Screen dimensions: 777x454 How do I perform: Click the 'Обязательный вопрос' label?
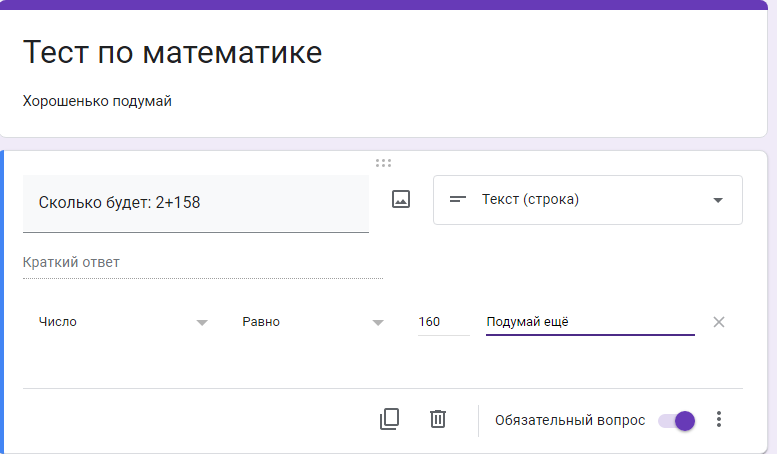[570, 420]
